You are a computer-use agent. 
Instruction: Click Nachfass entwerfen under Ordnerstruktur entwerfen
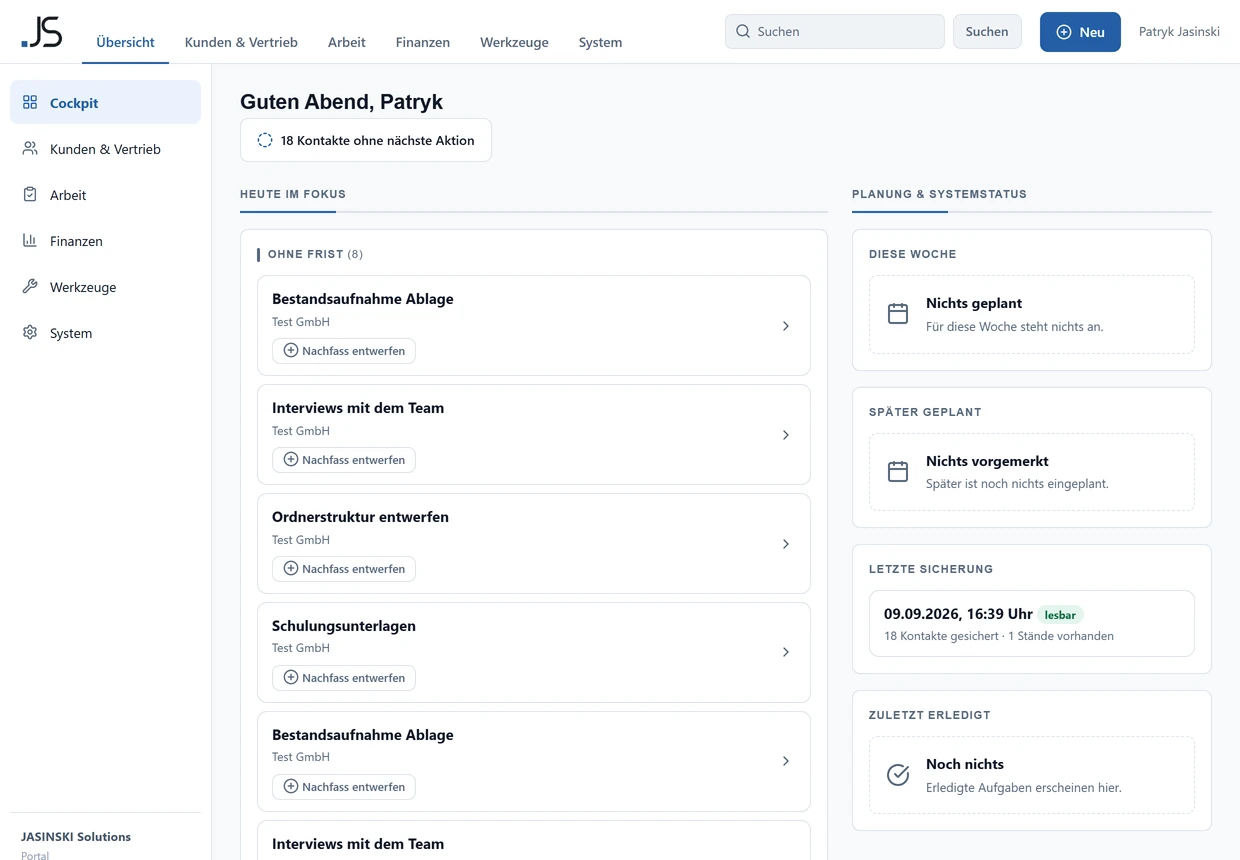tap(344, 569)
